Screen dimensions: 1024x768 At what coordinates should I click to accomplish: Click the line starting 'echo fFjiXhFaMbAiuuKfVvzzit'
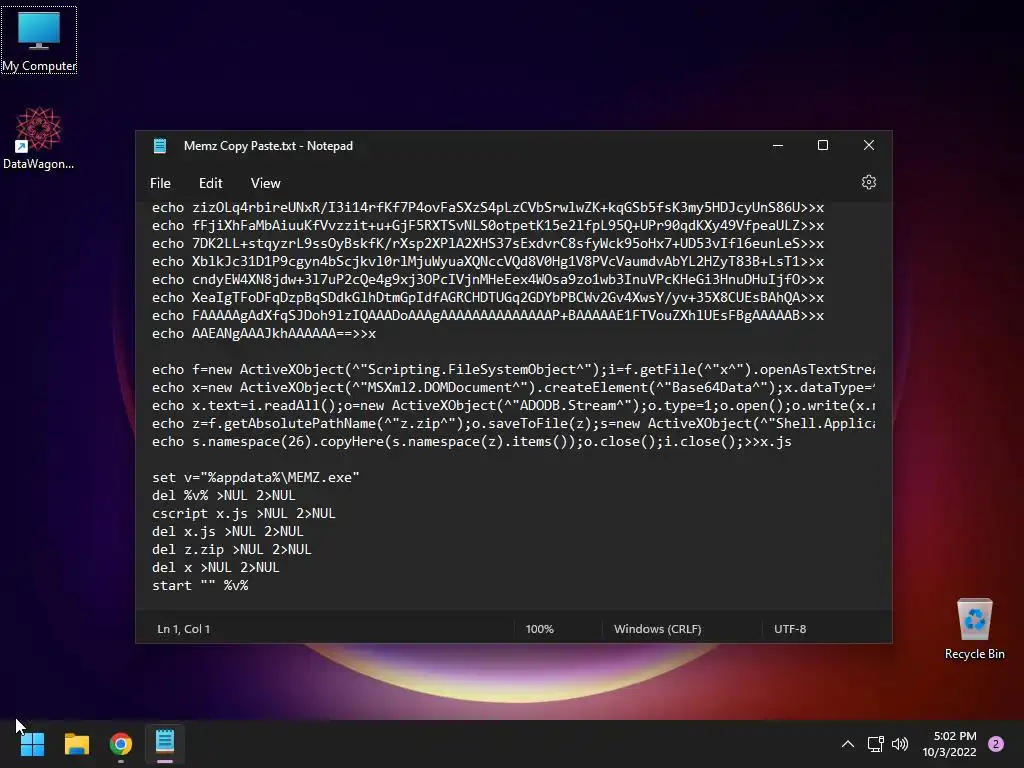point(488,225)
